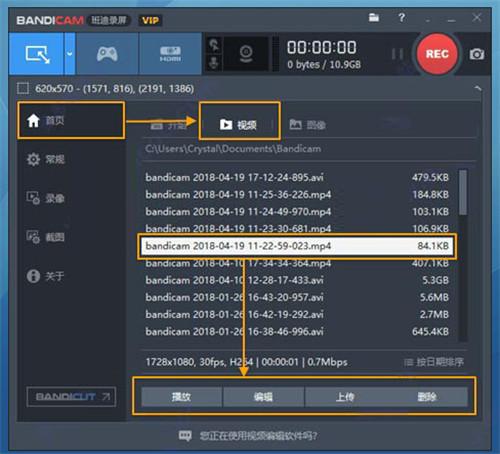Select screen recording mode icon
The width and height of the screenshot is (500, 454).
point(37,54)
